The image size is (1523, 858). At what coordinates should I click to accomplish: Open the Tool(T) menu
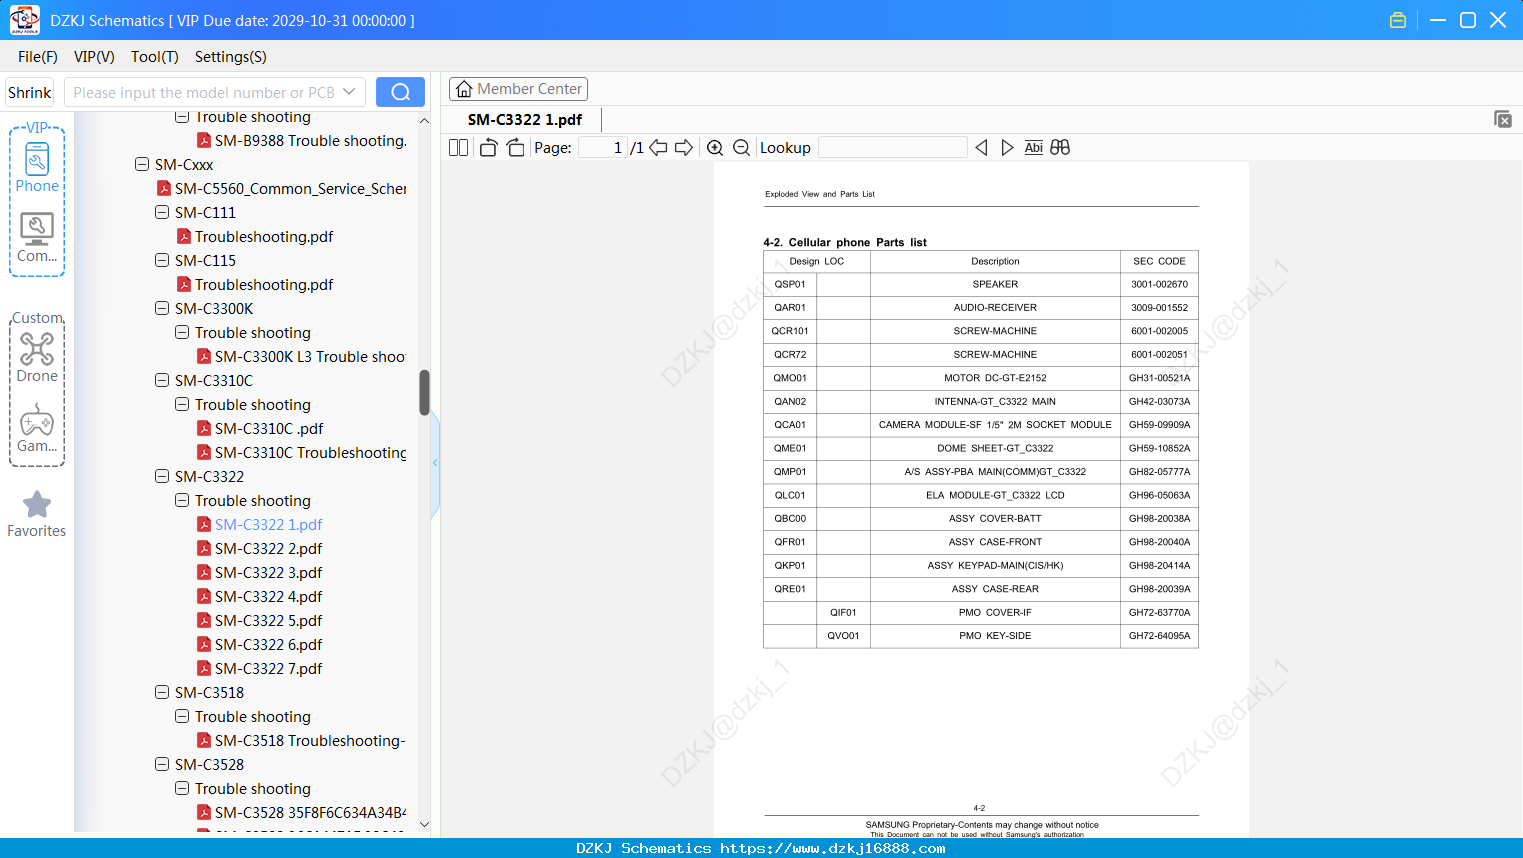[x=155, y=57]
